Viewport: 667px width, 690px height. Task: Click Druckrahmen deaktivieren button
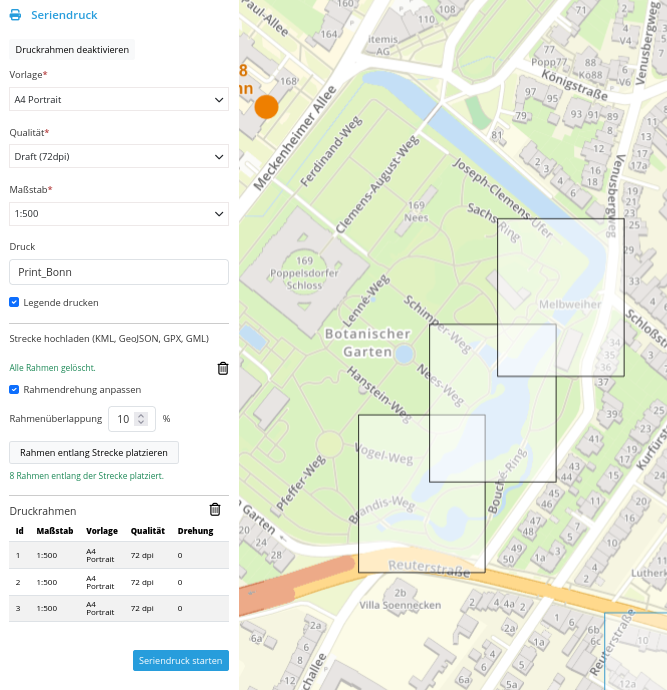pos(72,49)
